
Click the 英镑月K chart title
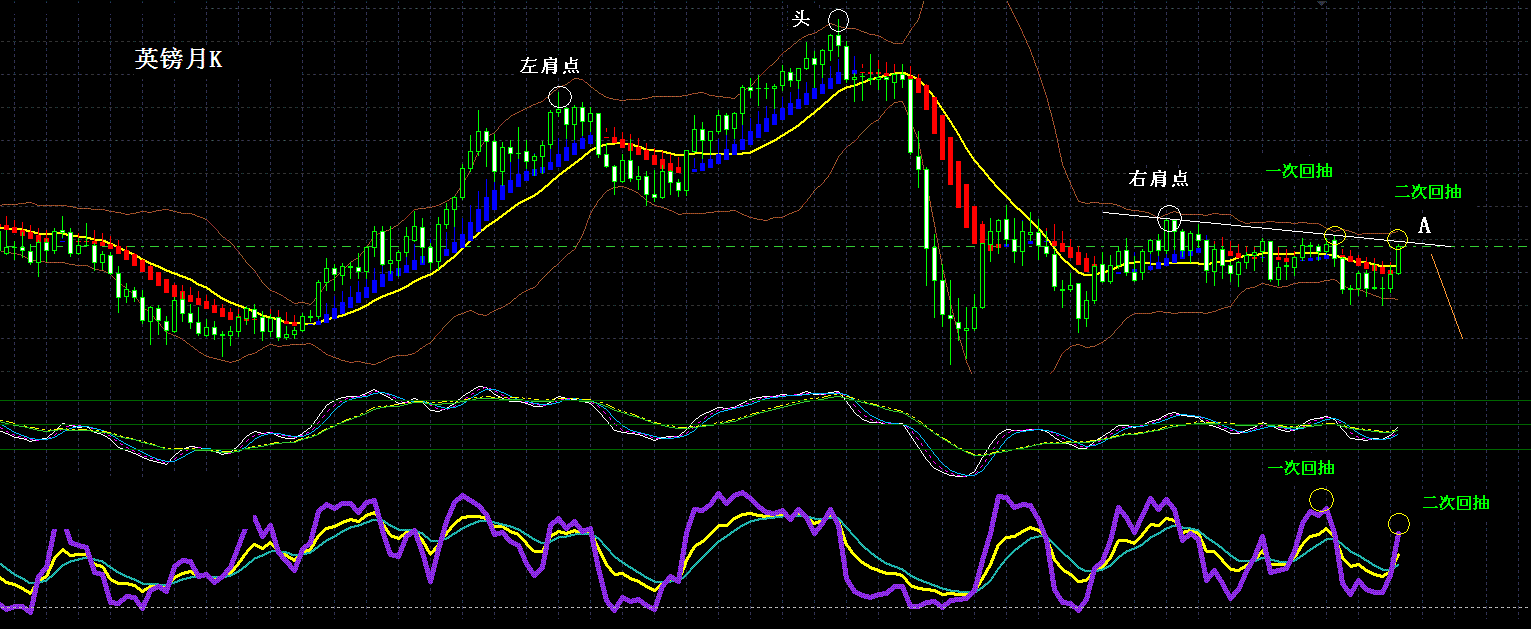(179, 60)
